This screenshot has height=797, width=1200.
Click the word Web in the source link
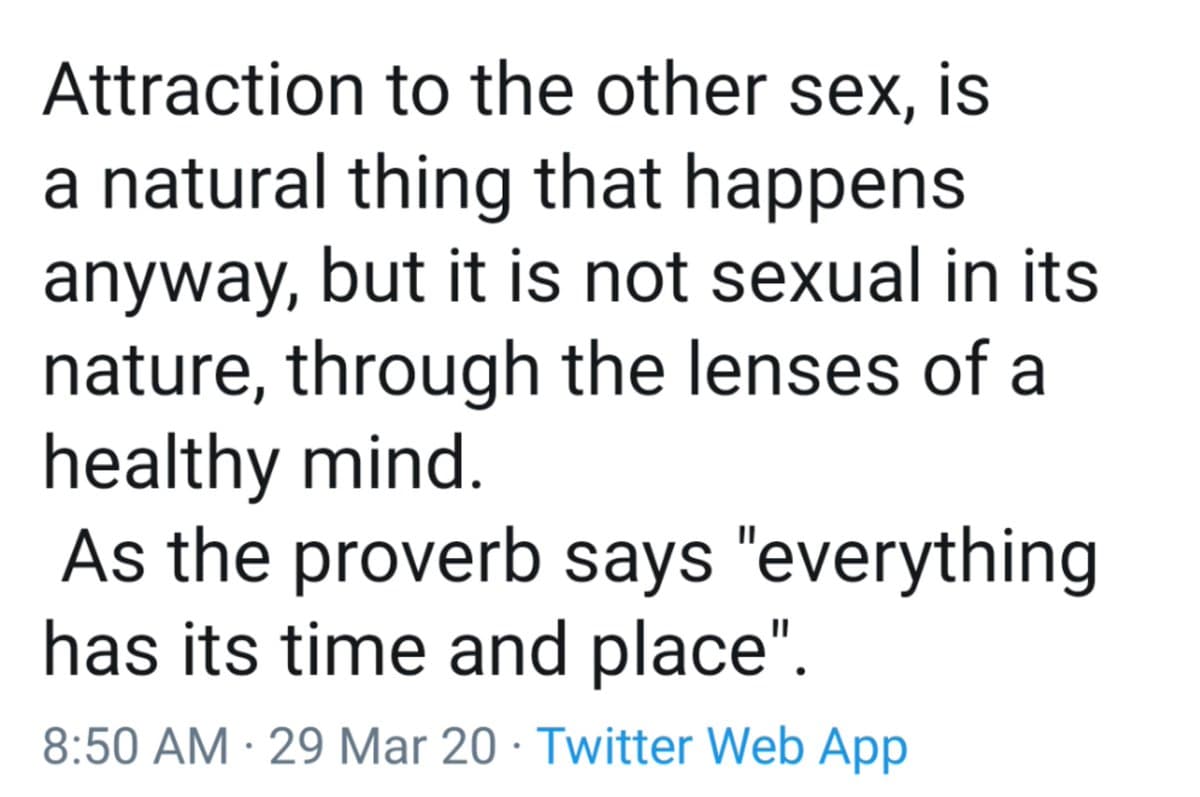coord(764,746)
